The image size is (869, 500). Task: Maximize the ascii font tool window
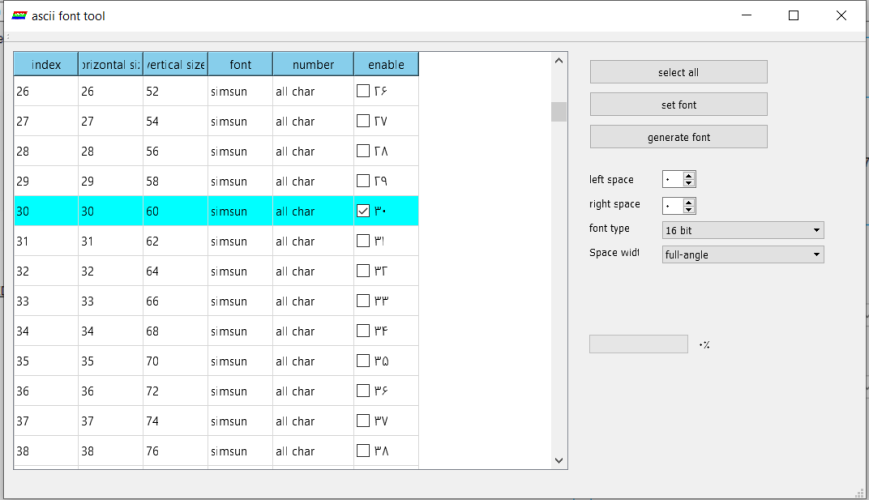coord(794,16)
